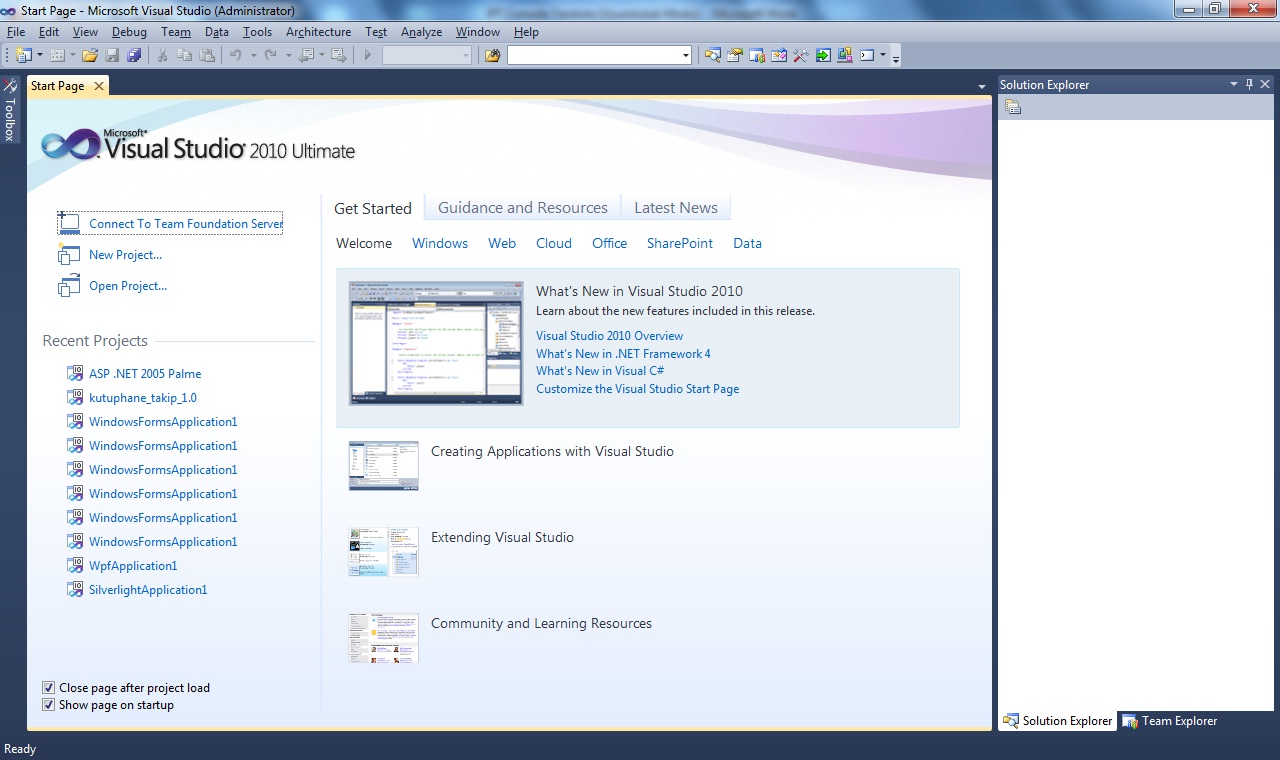Click the Save All toolbar icon
This screenshot has width=1280, height=760.
coord(134,56)
